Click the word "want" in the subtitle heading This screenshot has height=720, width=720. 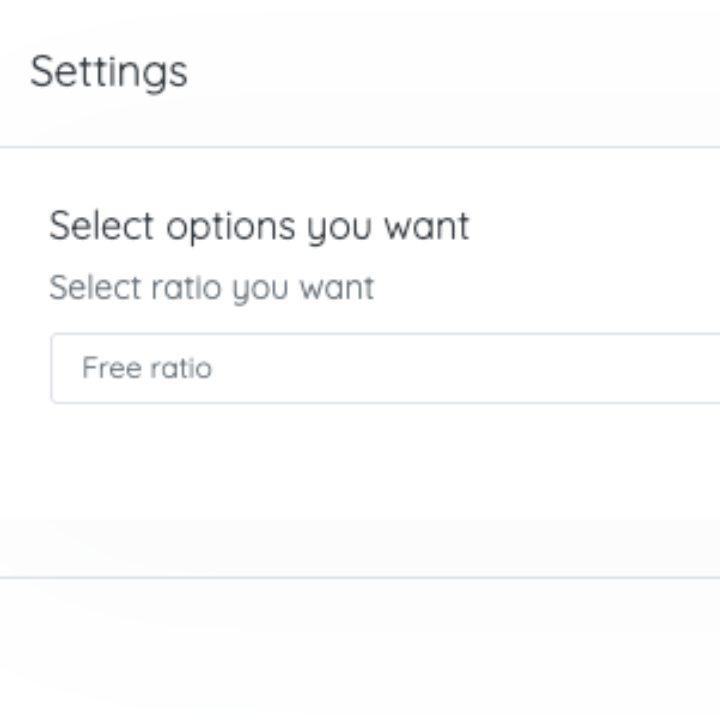(x=425, y=226)
